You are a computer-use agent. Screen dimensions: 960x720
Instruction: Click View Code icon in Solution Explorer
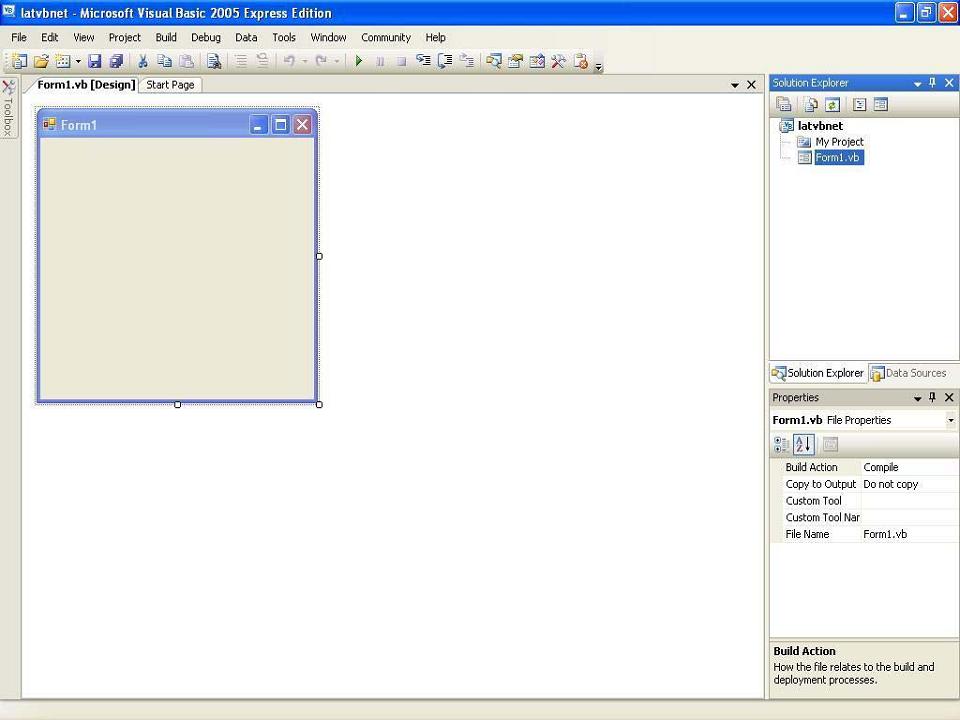[860, 105]
